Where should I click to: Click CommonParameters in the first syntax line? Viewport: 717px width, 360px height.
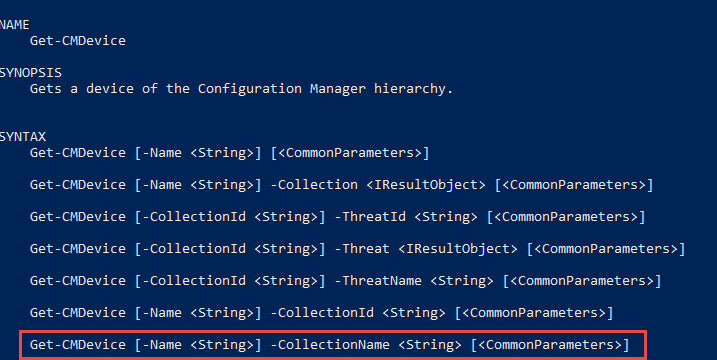coord(353,153)
